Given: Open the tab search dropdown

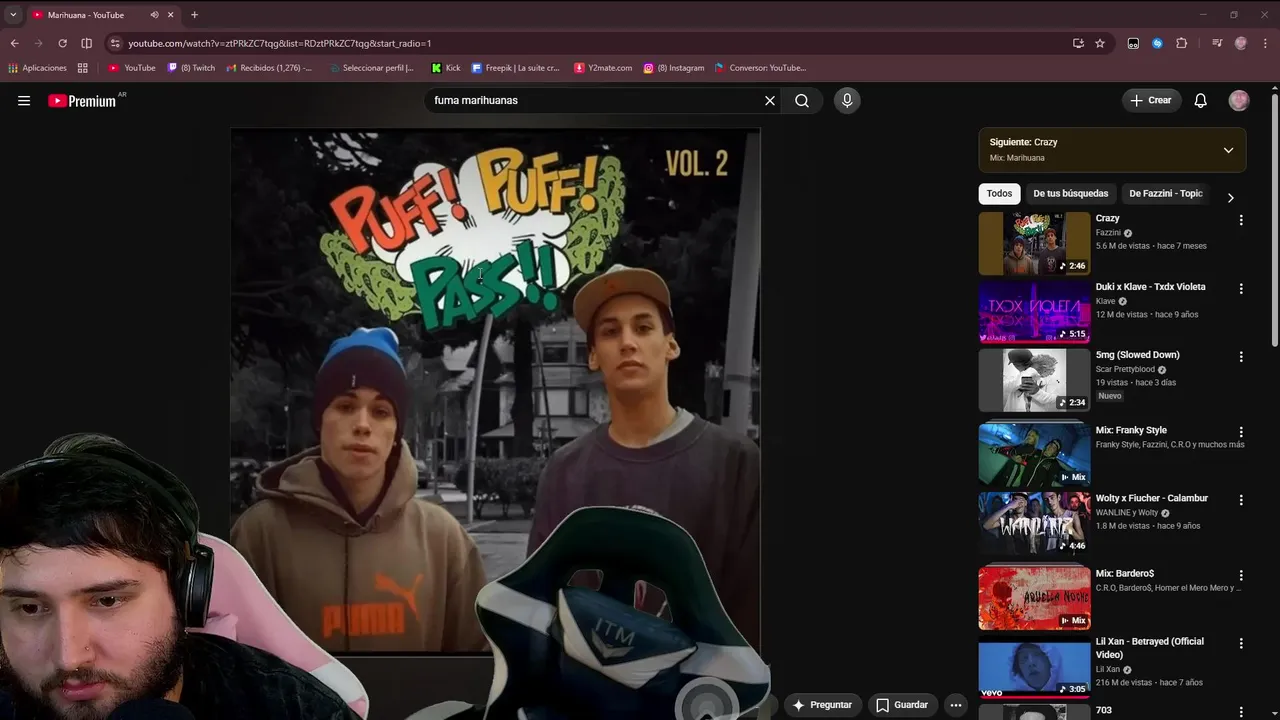Looking at the screenshot, I should point(12,15).
